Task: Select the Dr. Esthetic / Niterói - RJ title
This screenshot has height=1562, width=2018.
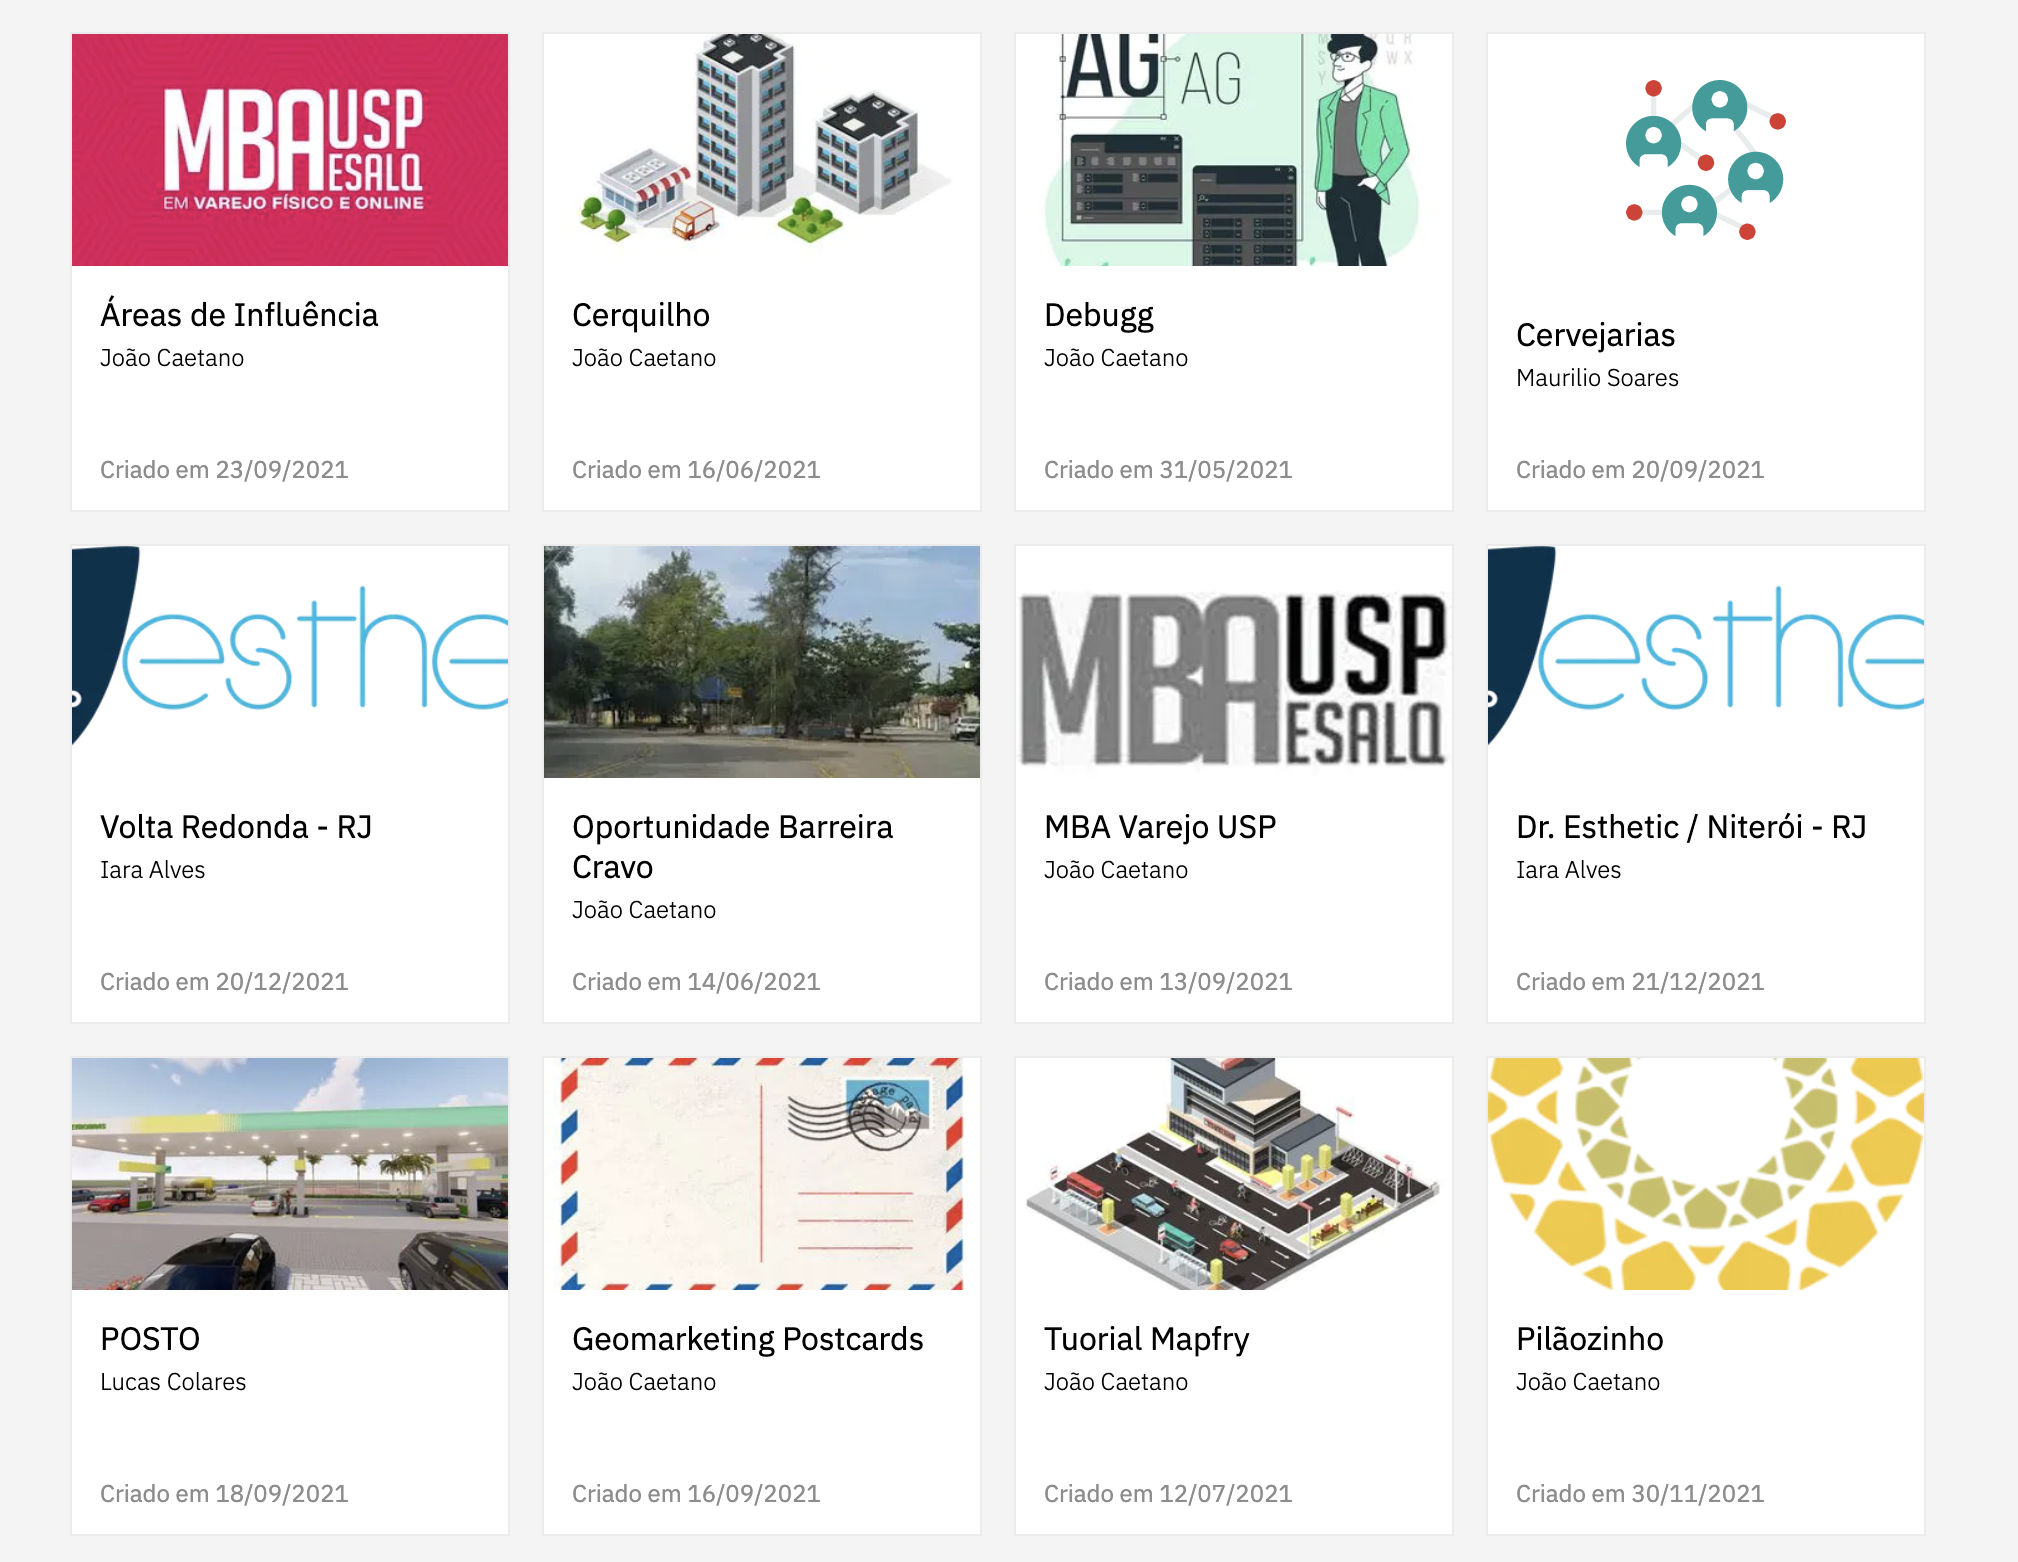Action: click(x=1690, y=827)
